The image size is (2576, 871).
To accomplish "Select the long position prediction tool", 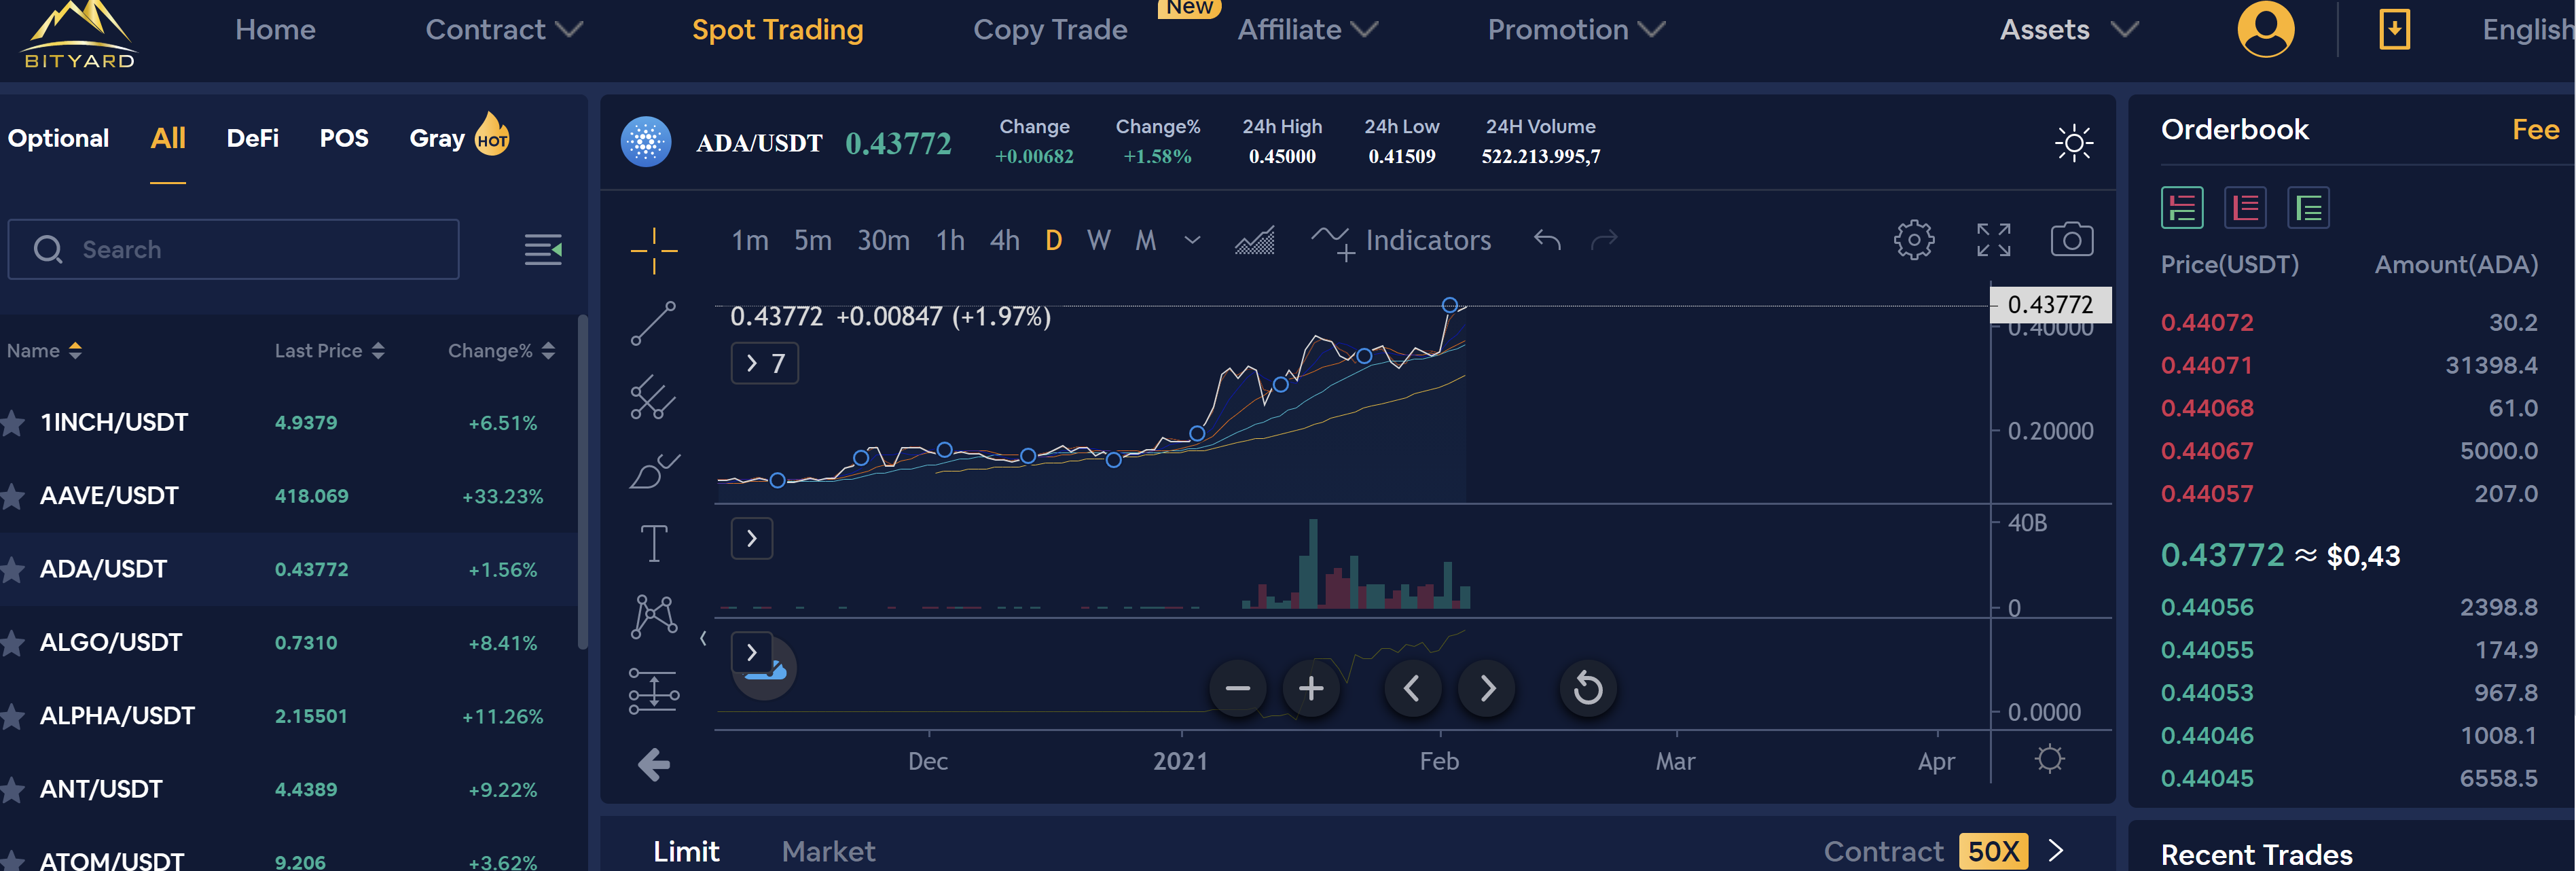I will click(x=653, y=690).
